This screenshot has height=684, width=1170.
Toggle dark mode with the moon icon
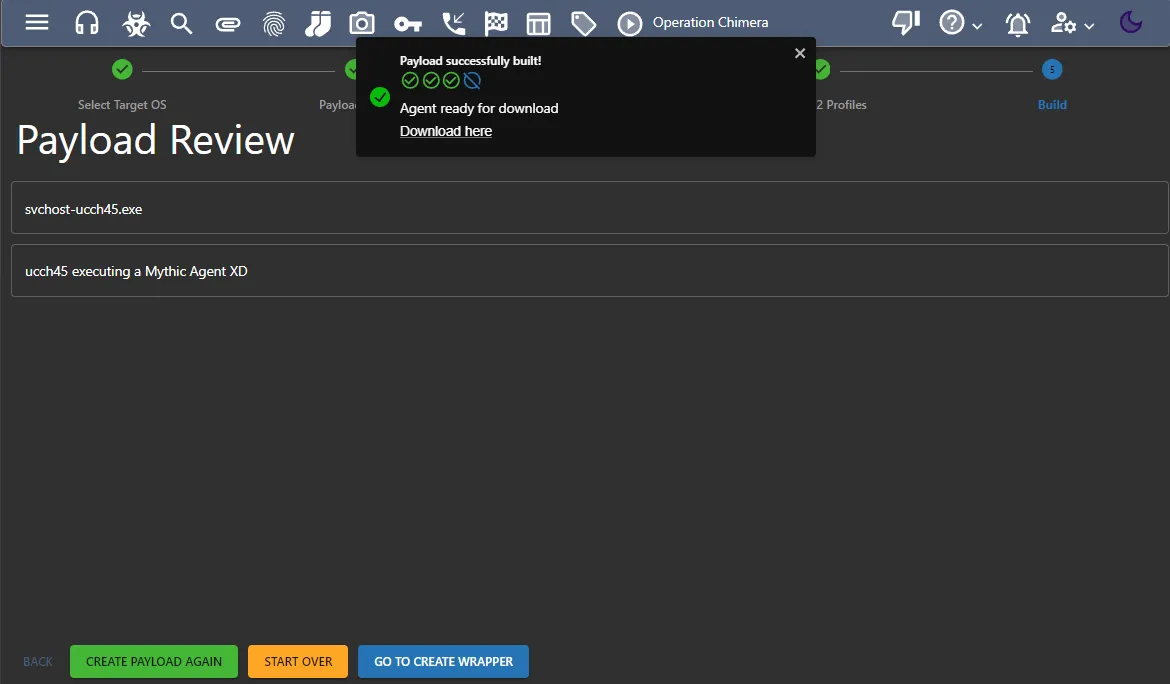[x=1131, y=23]
